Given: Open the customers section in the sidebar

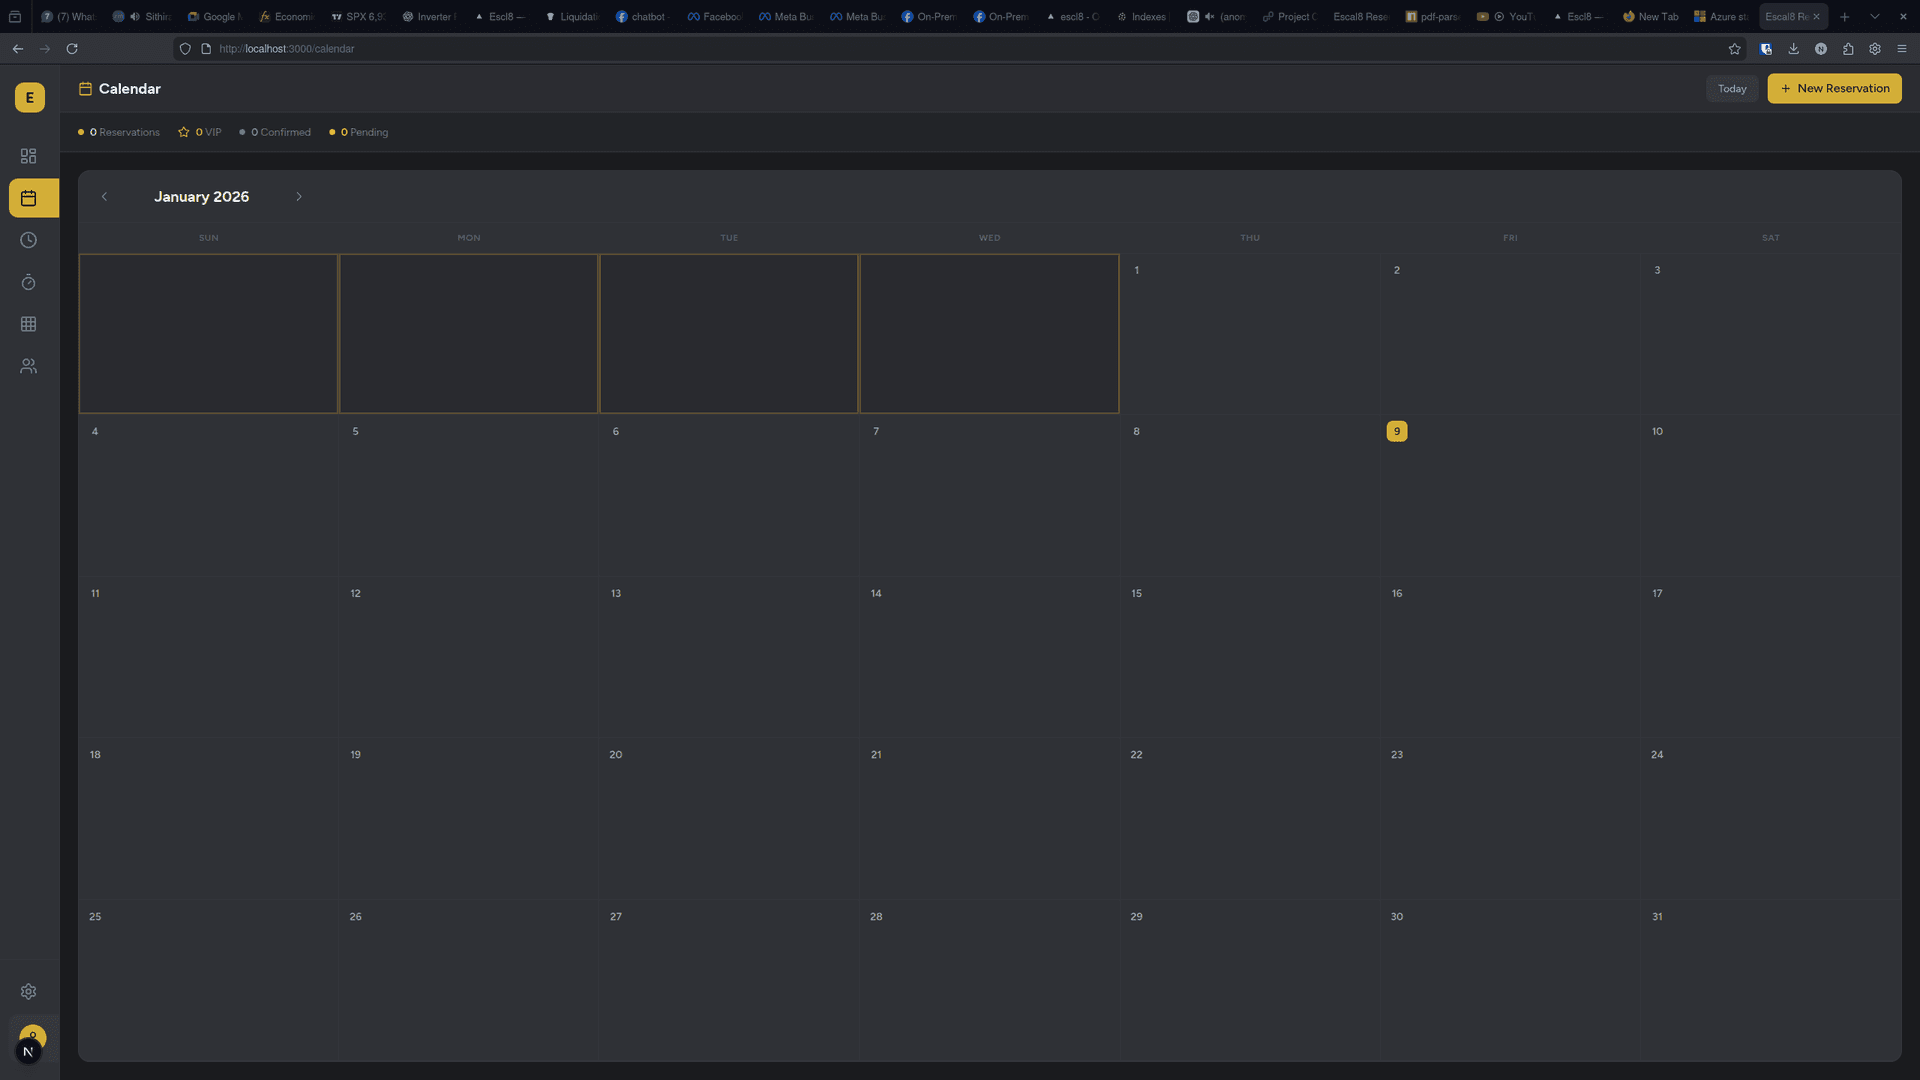Looking at the screenshot, I should tap(28, 366).
